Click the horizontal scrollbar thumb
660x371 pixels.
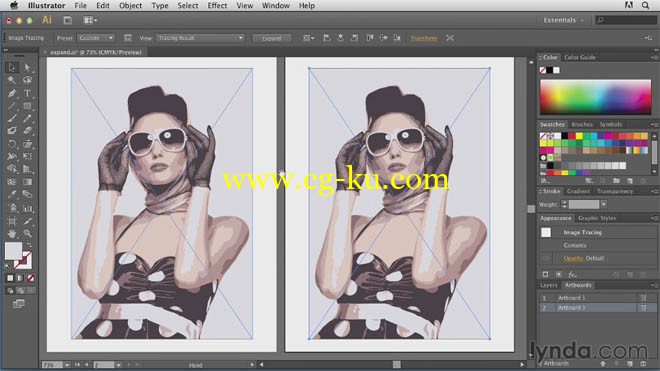click(x=396, y=364)
